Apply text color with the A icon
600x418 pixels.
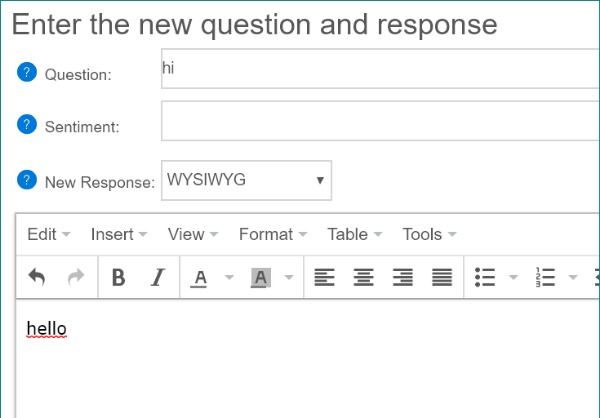pyautogui.click(x=199, y=277)
